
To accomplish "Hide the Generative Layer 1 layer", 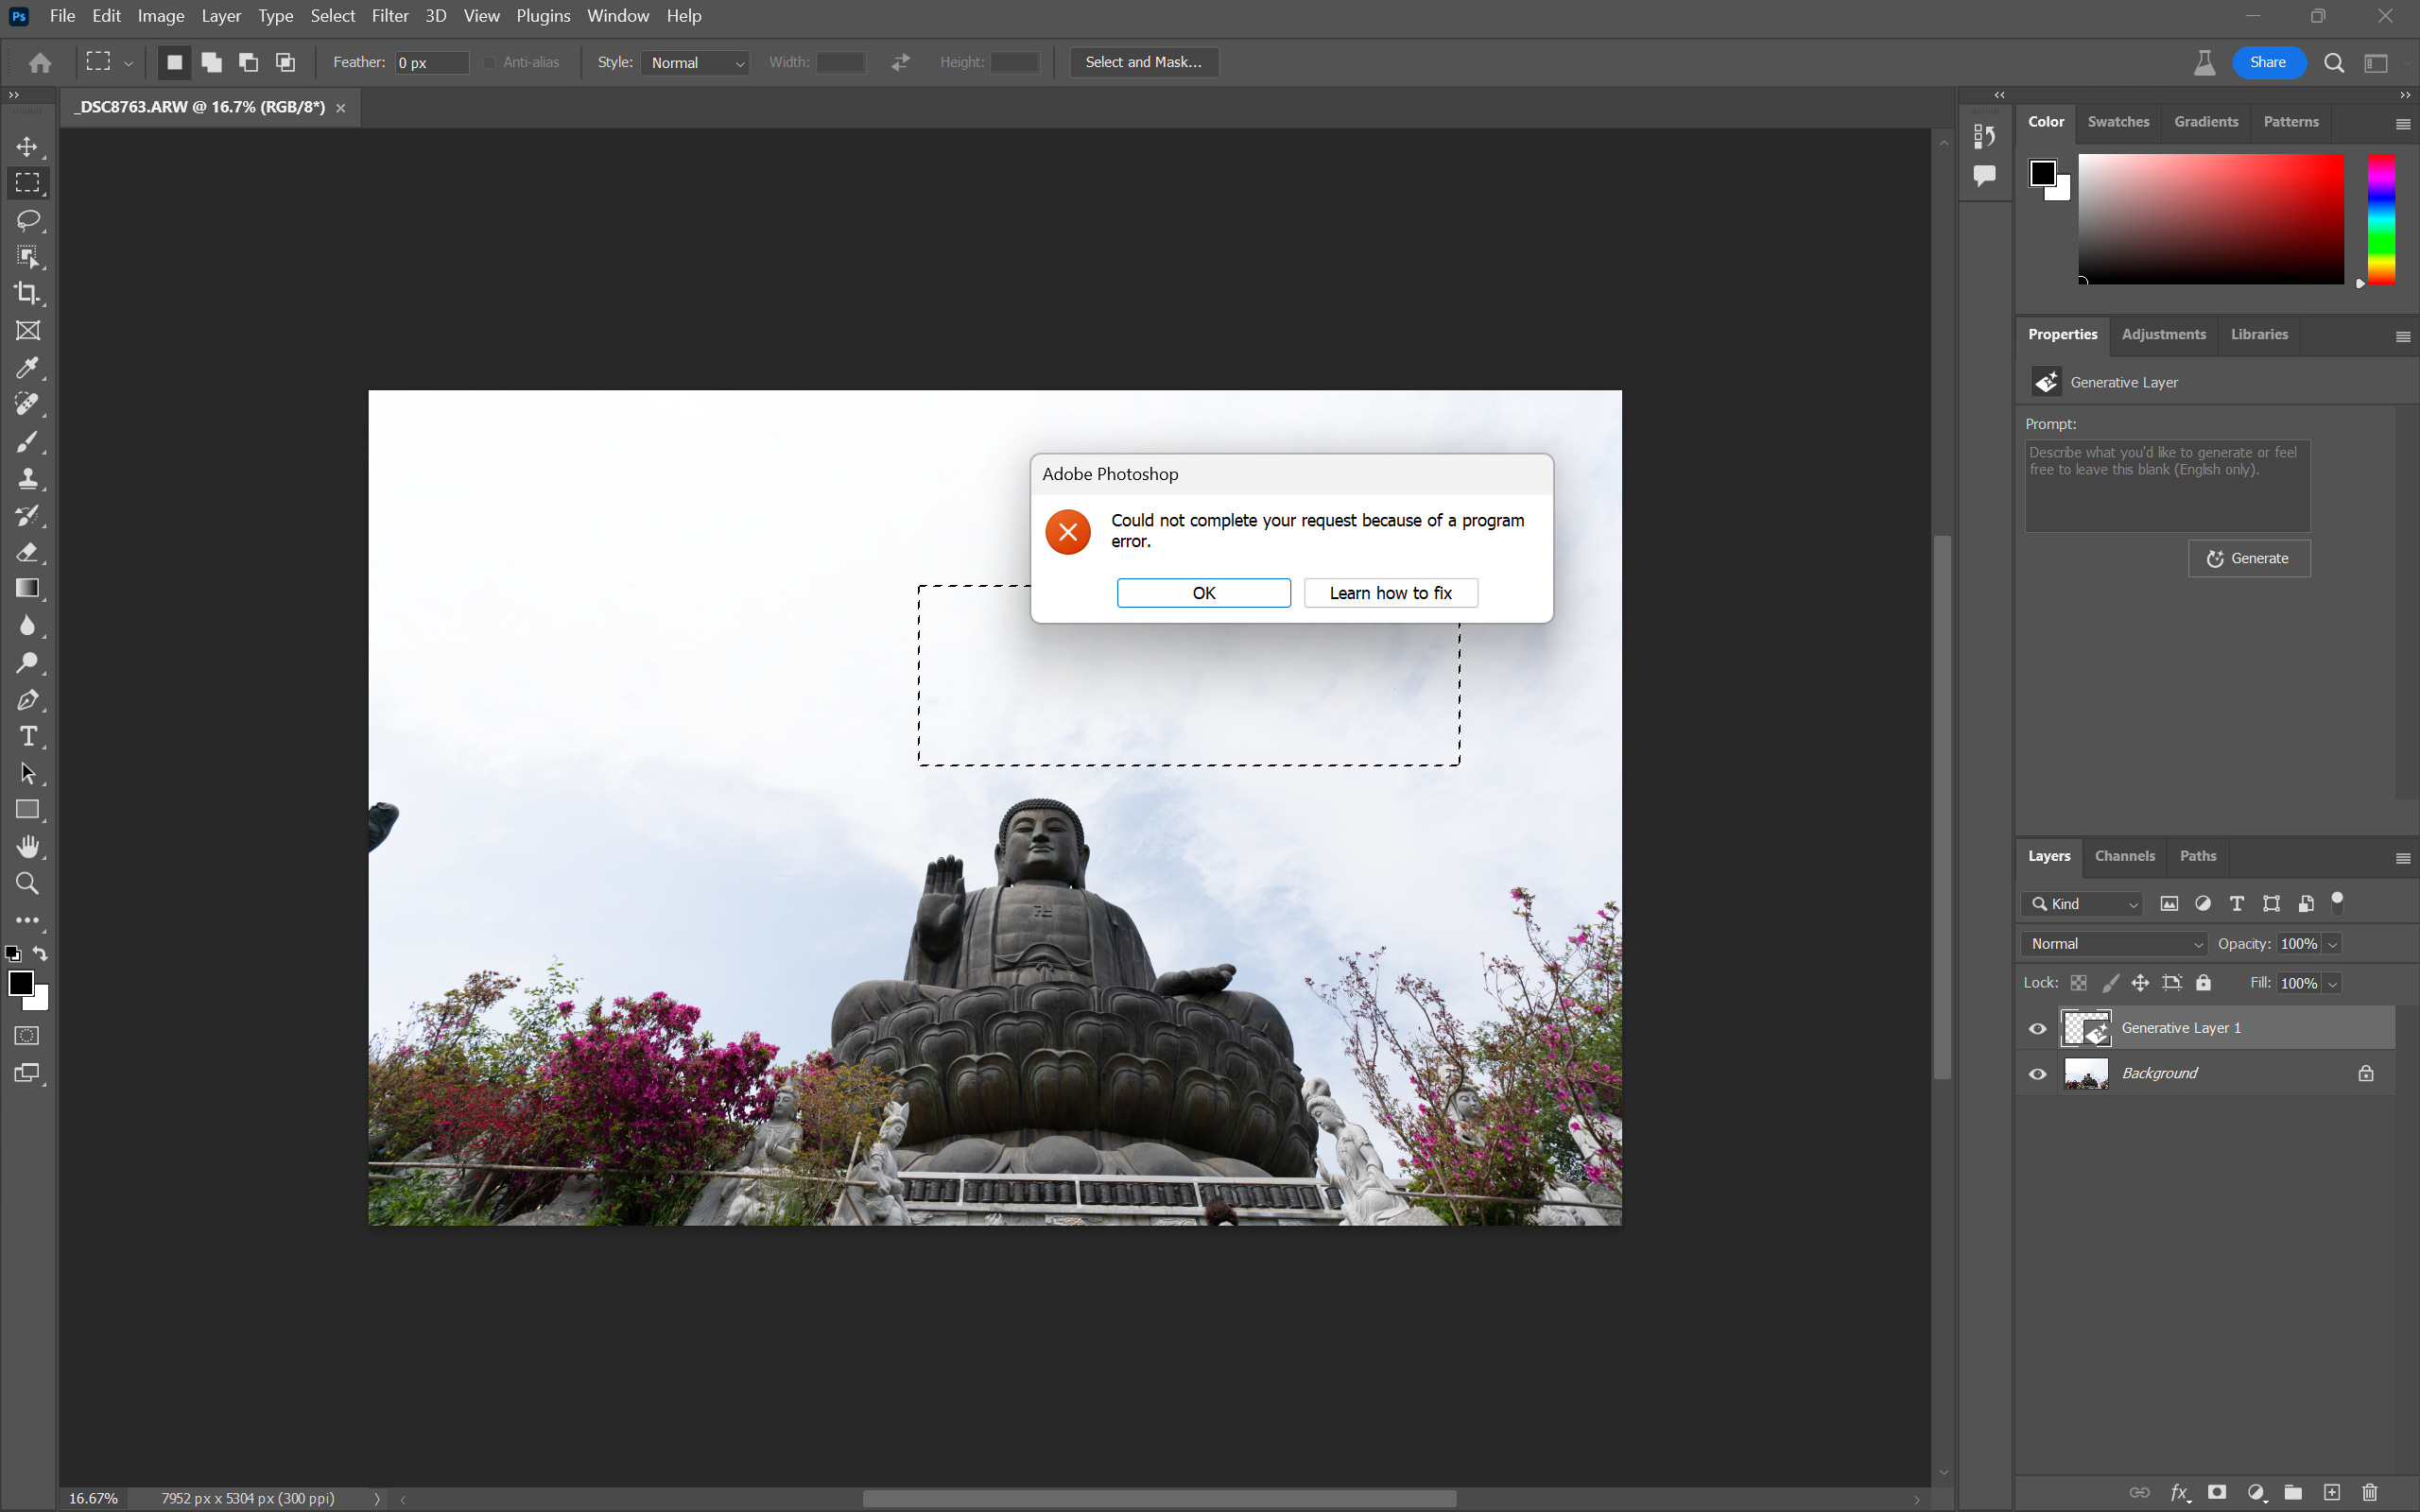I will (x=2037, y=1028).
